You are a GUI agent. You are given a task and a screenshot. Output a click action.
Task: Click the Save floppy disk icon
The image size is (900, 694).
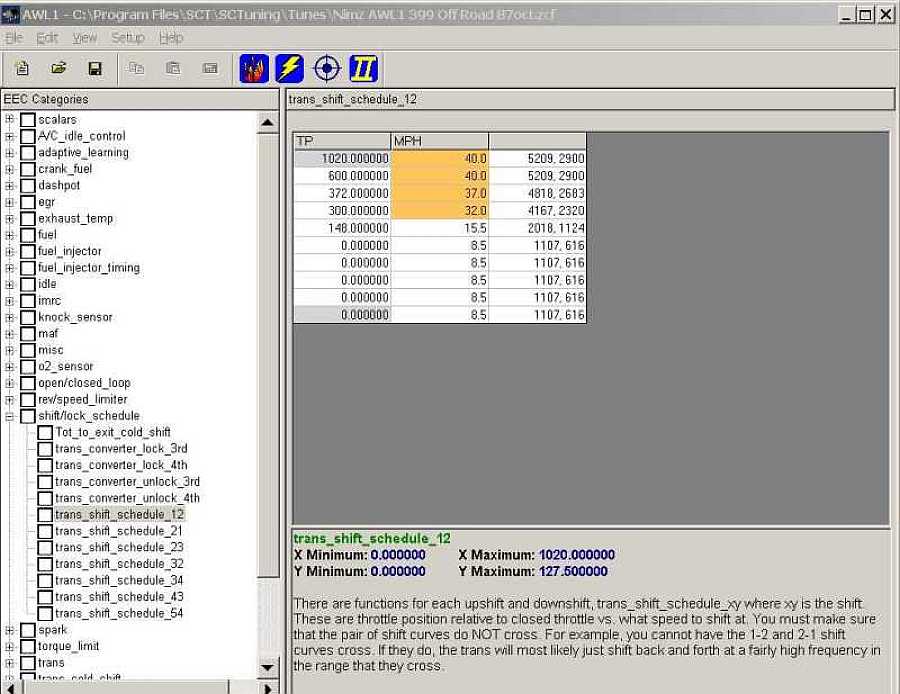coord(95,68)
